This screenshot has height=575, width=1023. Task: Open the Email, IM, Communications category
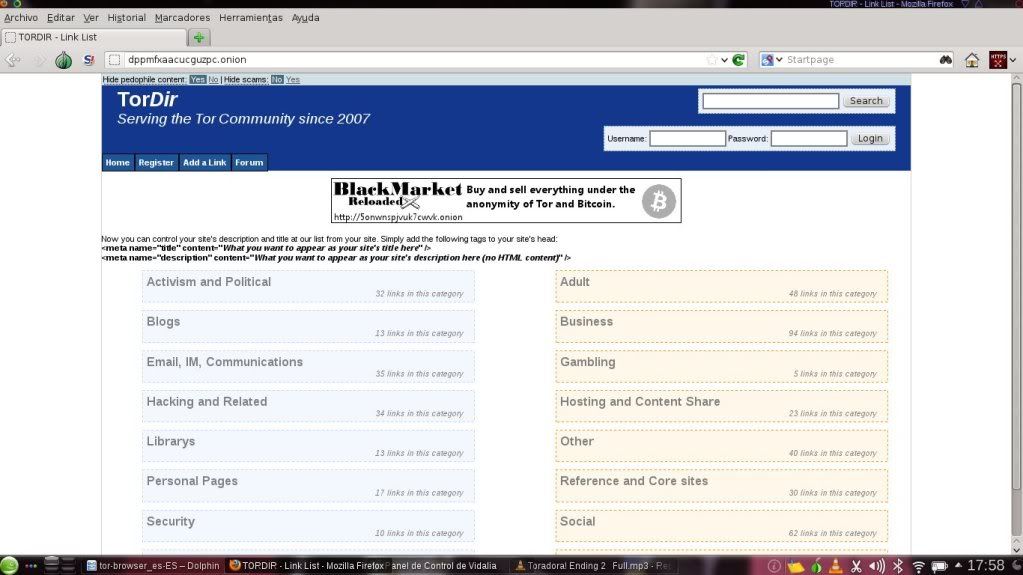(x=224, y=362)
